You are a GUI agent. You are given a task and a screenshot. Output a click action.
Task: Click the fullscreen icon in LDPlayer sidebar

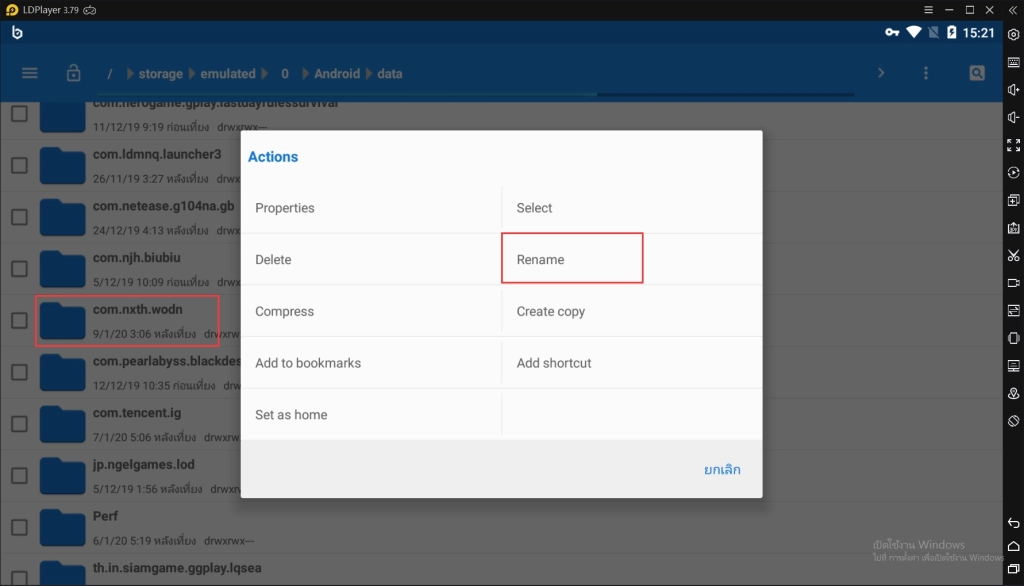pos(1013,145)
